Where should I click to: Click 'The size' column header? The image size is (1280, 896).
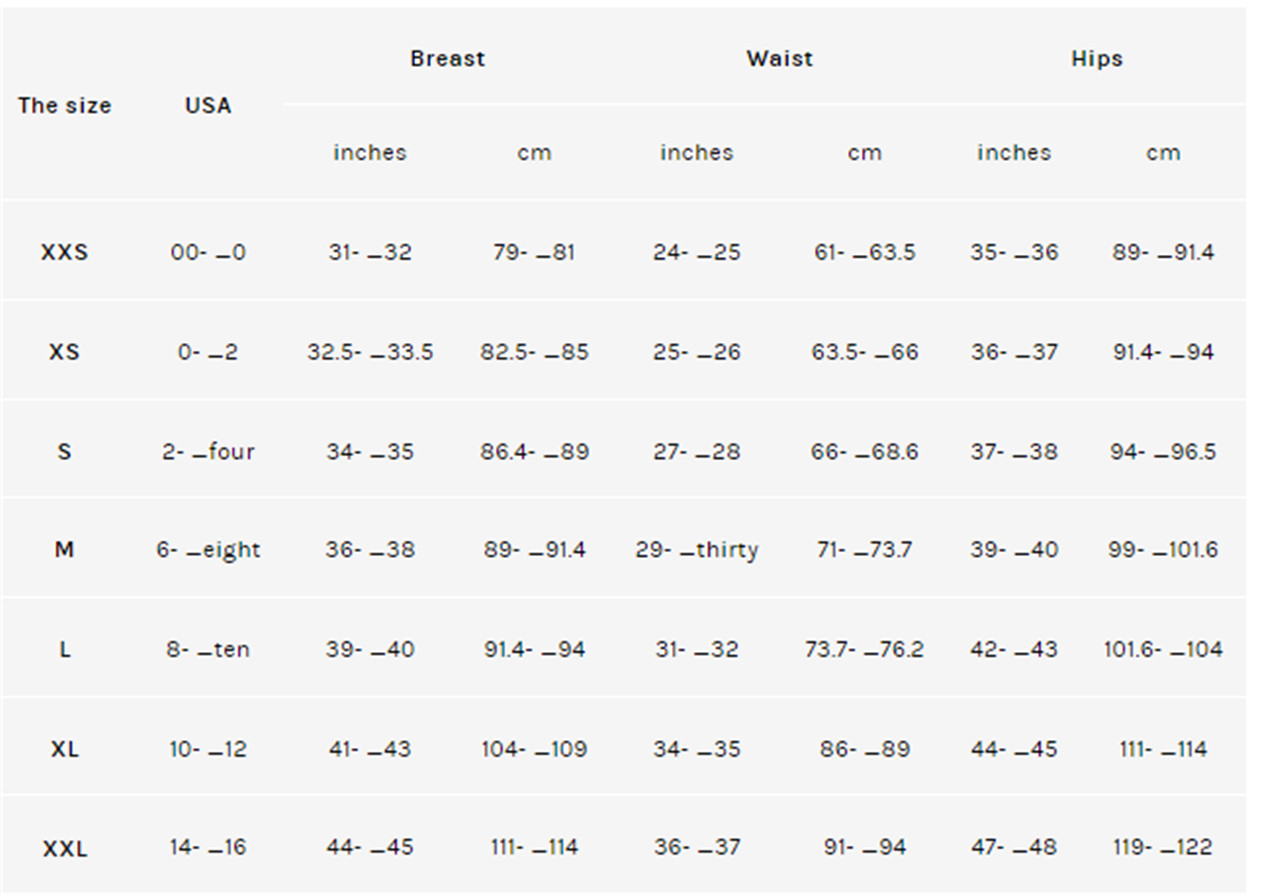click(64, 105)
